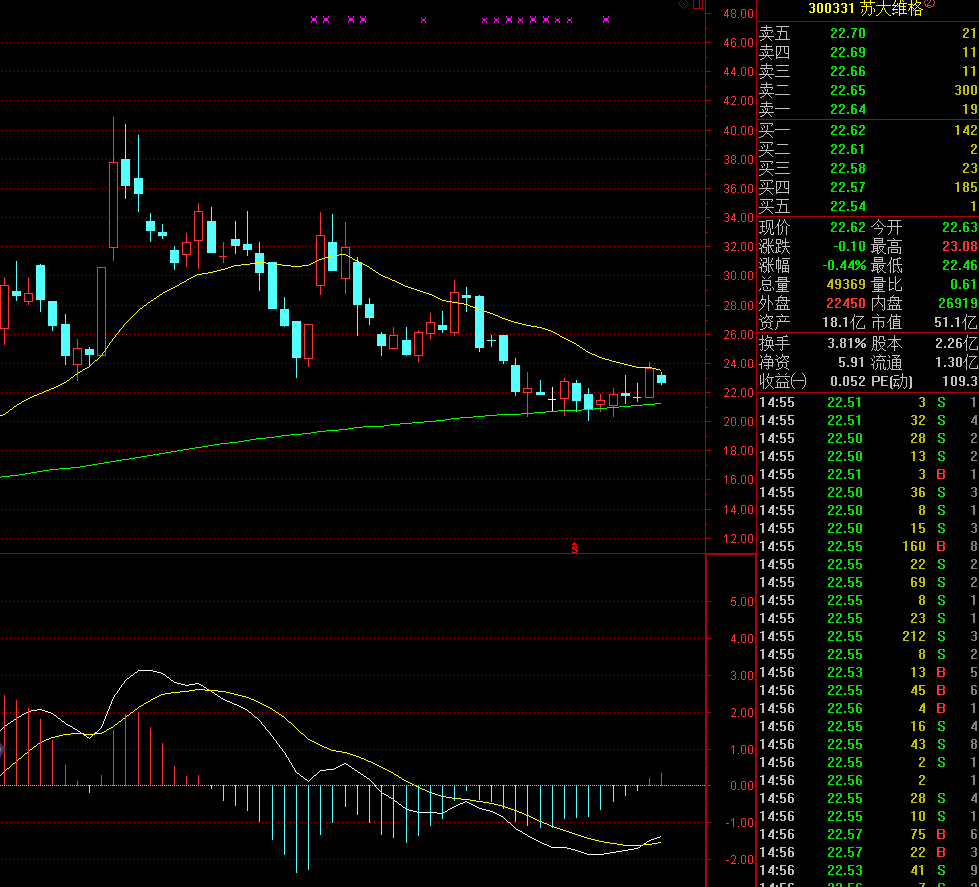Click the 今开 value 22.63
Image resolution: width=979 pixels, height=887 pixels.
pos(960,227)
